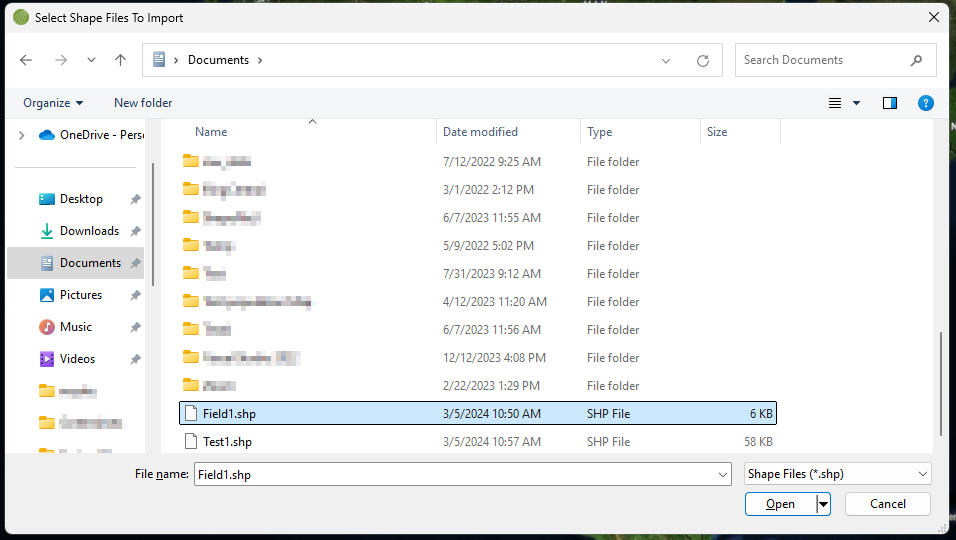The image size is (956, 540).
Task: Click the Back navigation arrow
Action: click(26, 60)
